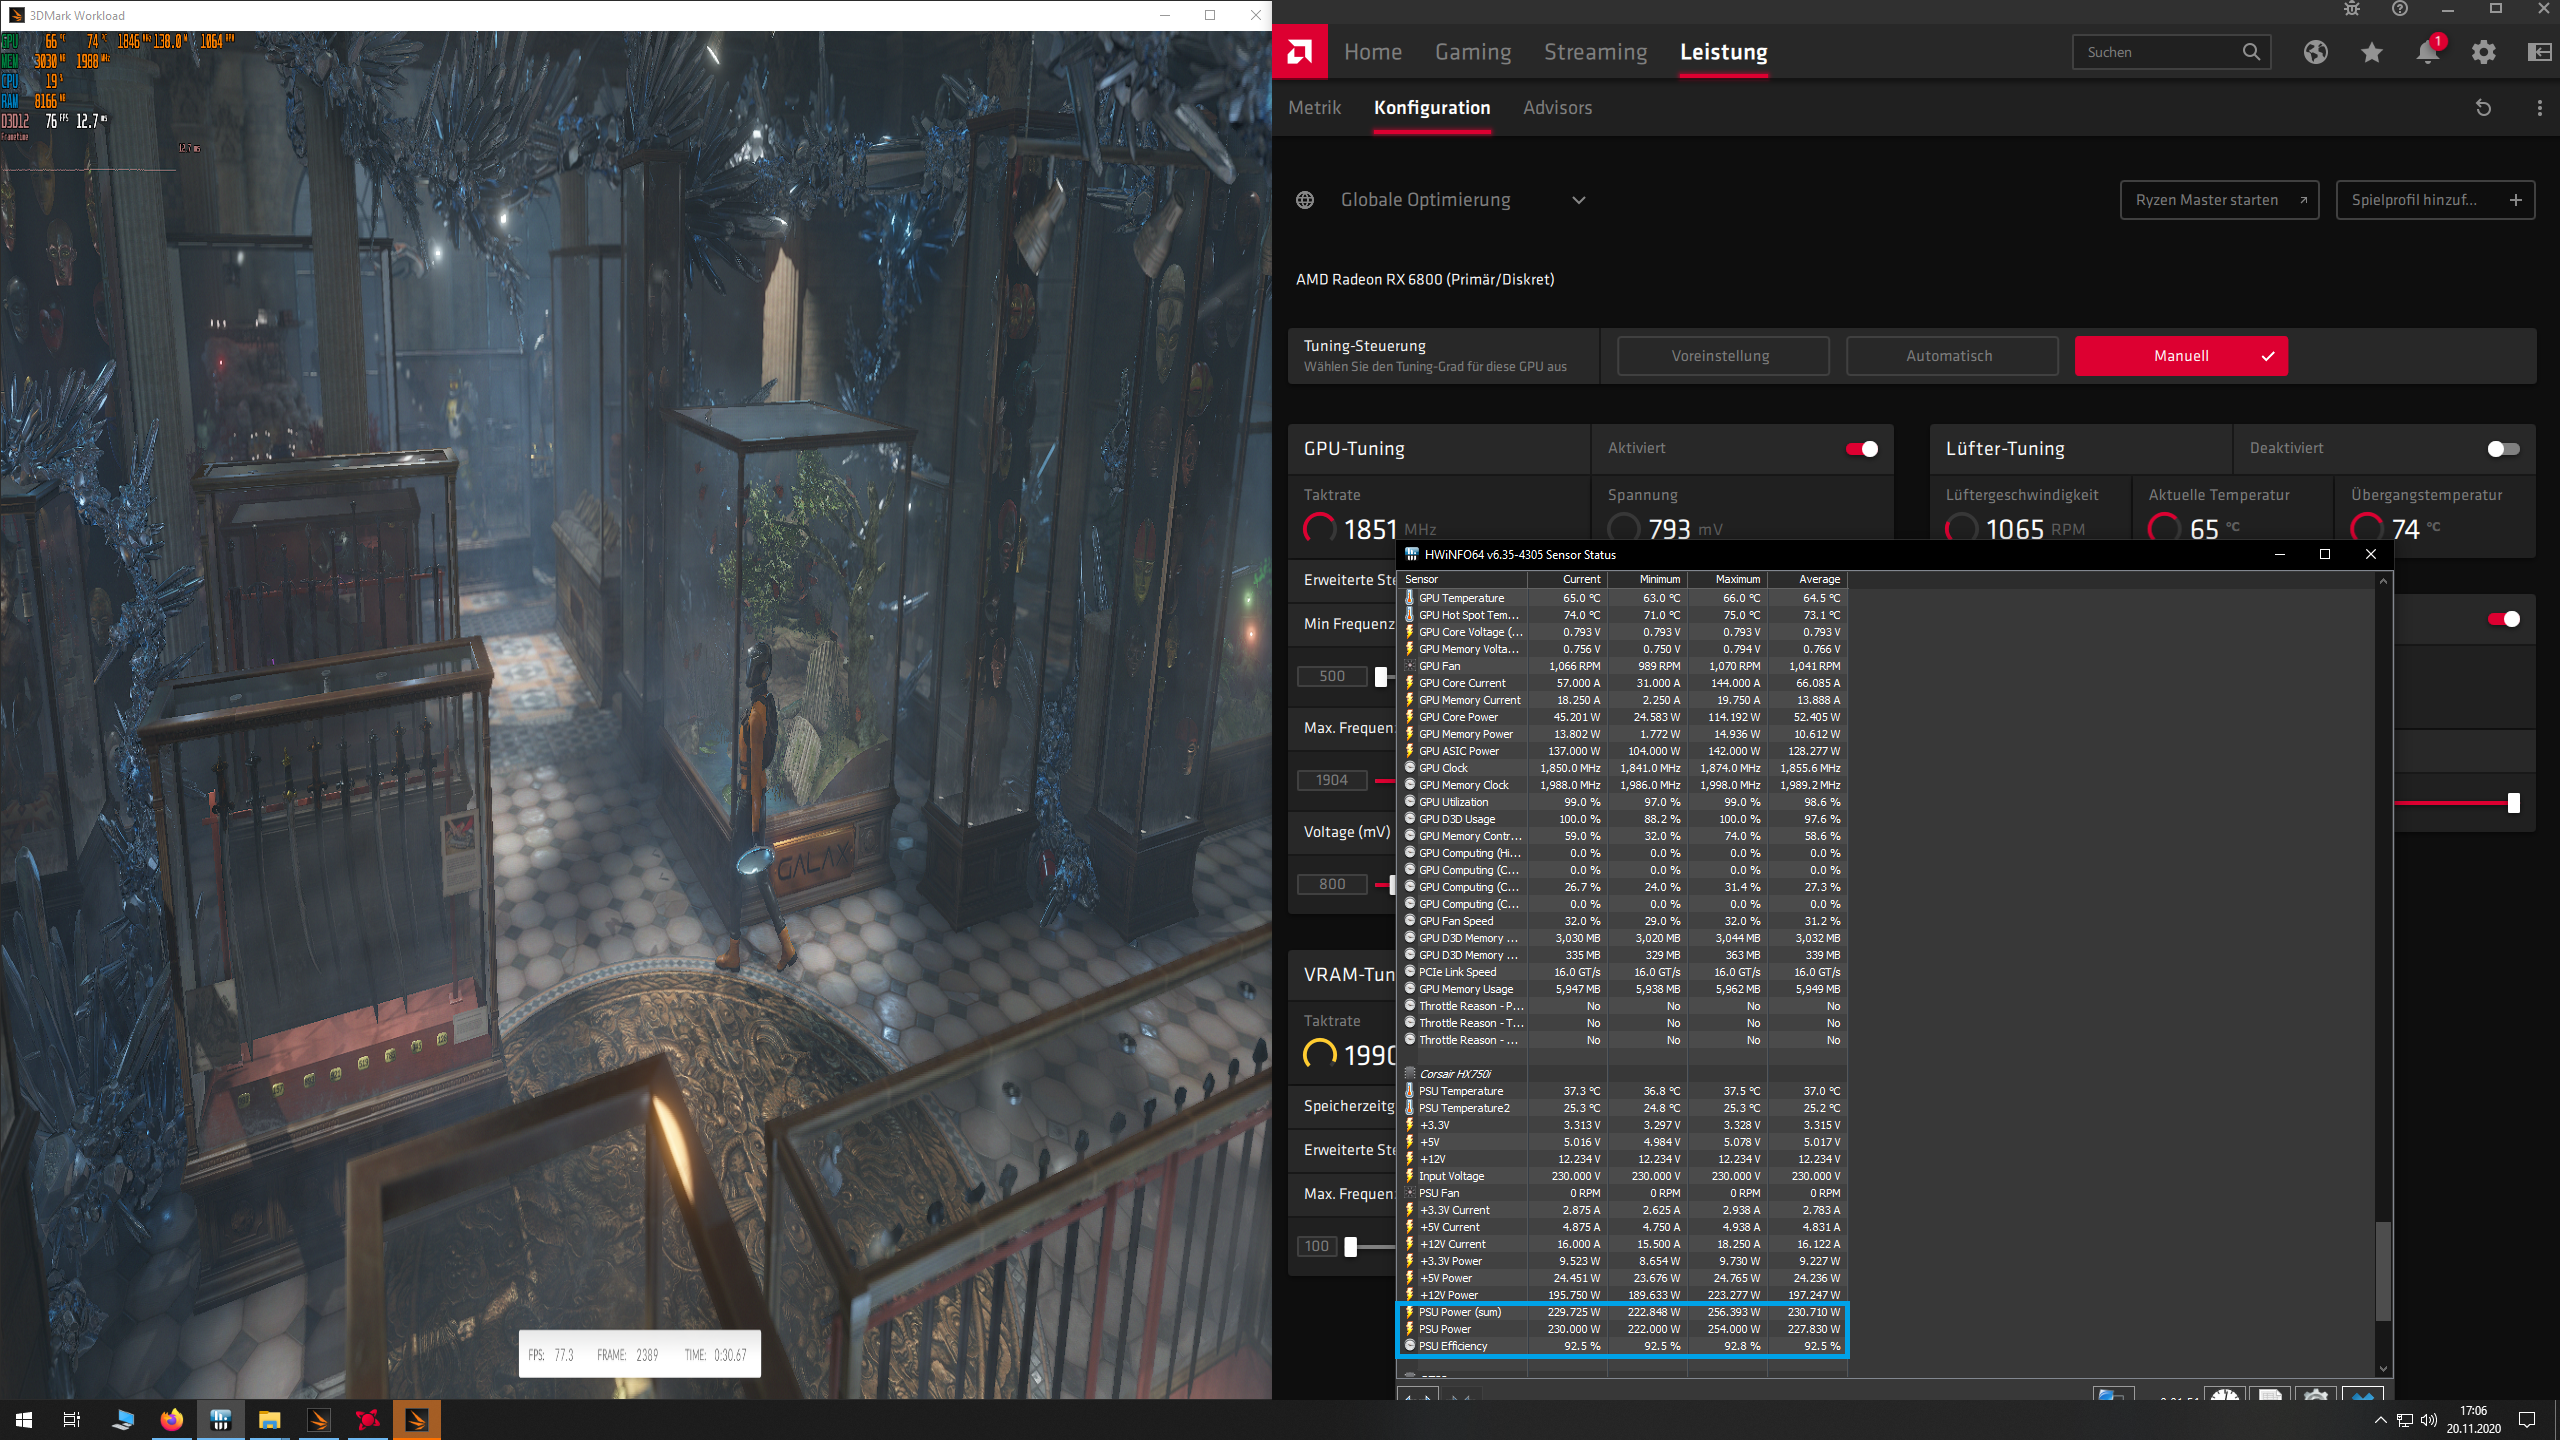2560x1440 pixels.
Task: Select the Automatisch tuning mode
Action: (1951, 356)
